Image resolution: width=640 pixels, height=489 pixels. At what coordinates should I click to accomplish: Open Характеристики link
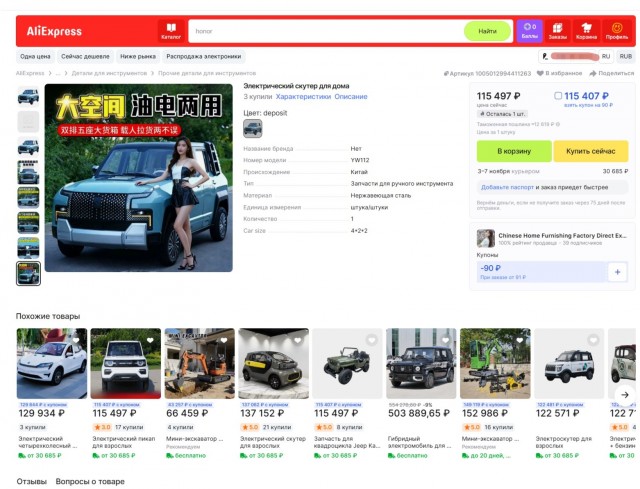click(303, 97)
